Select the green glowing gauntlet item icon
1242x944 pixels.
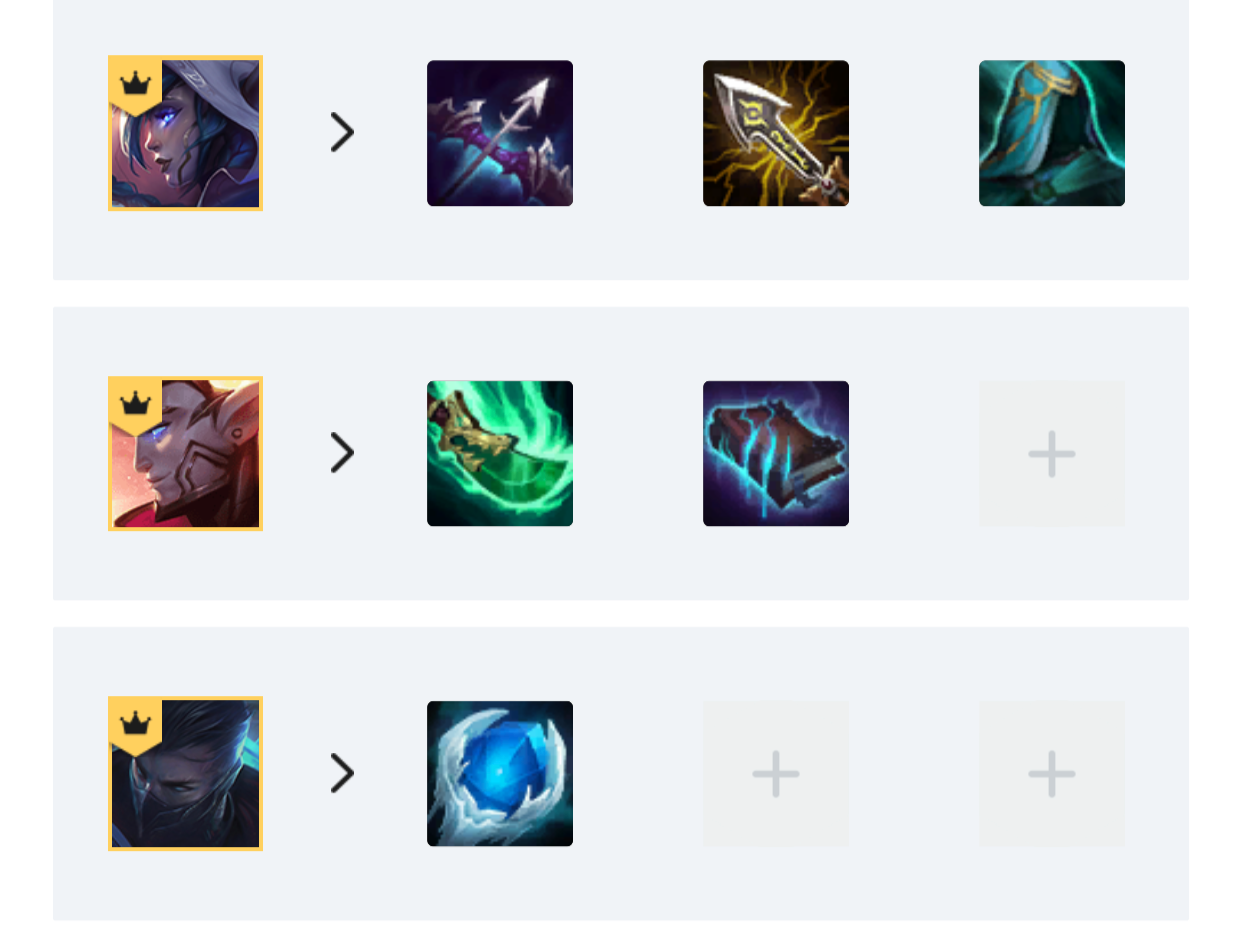coord(500,453)
